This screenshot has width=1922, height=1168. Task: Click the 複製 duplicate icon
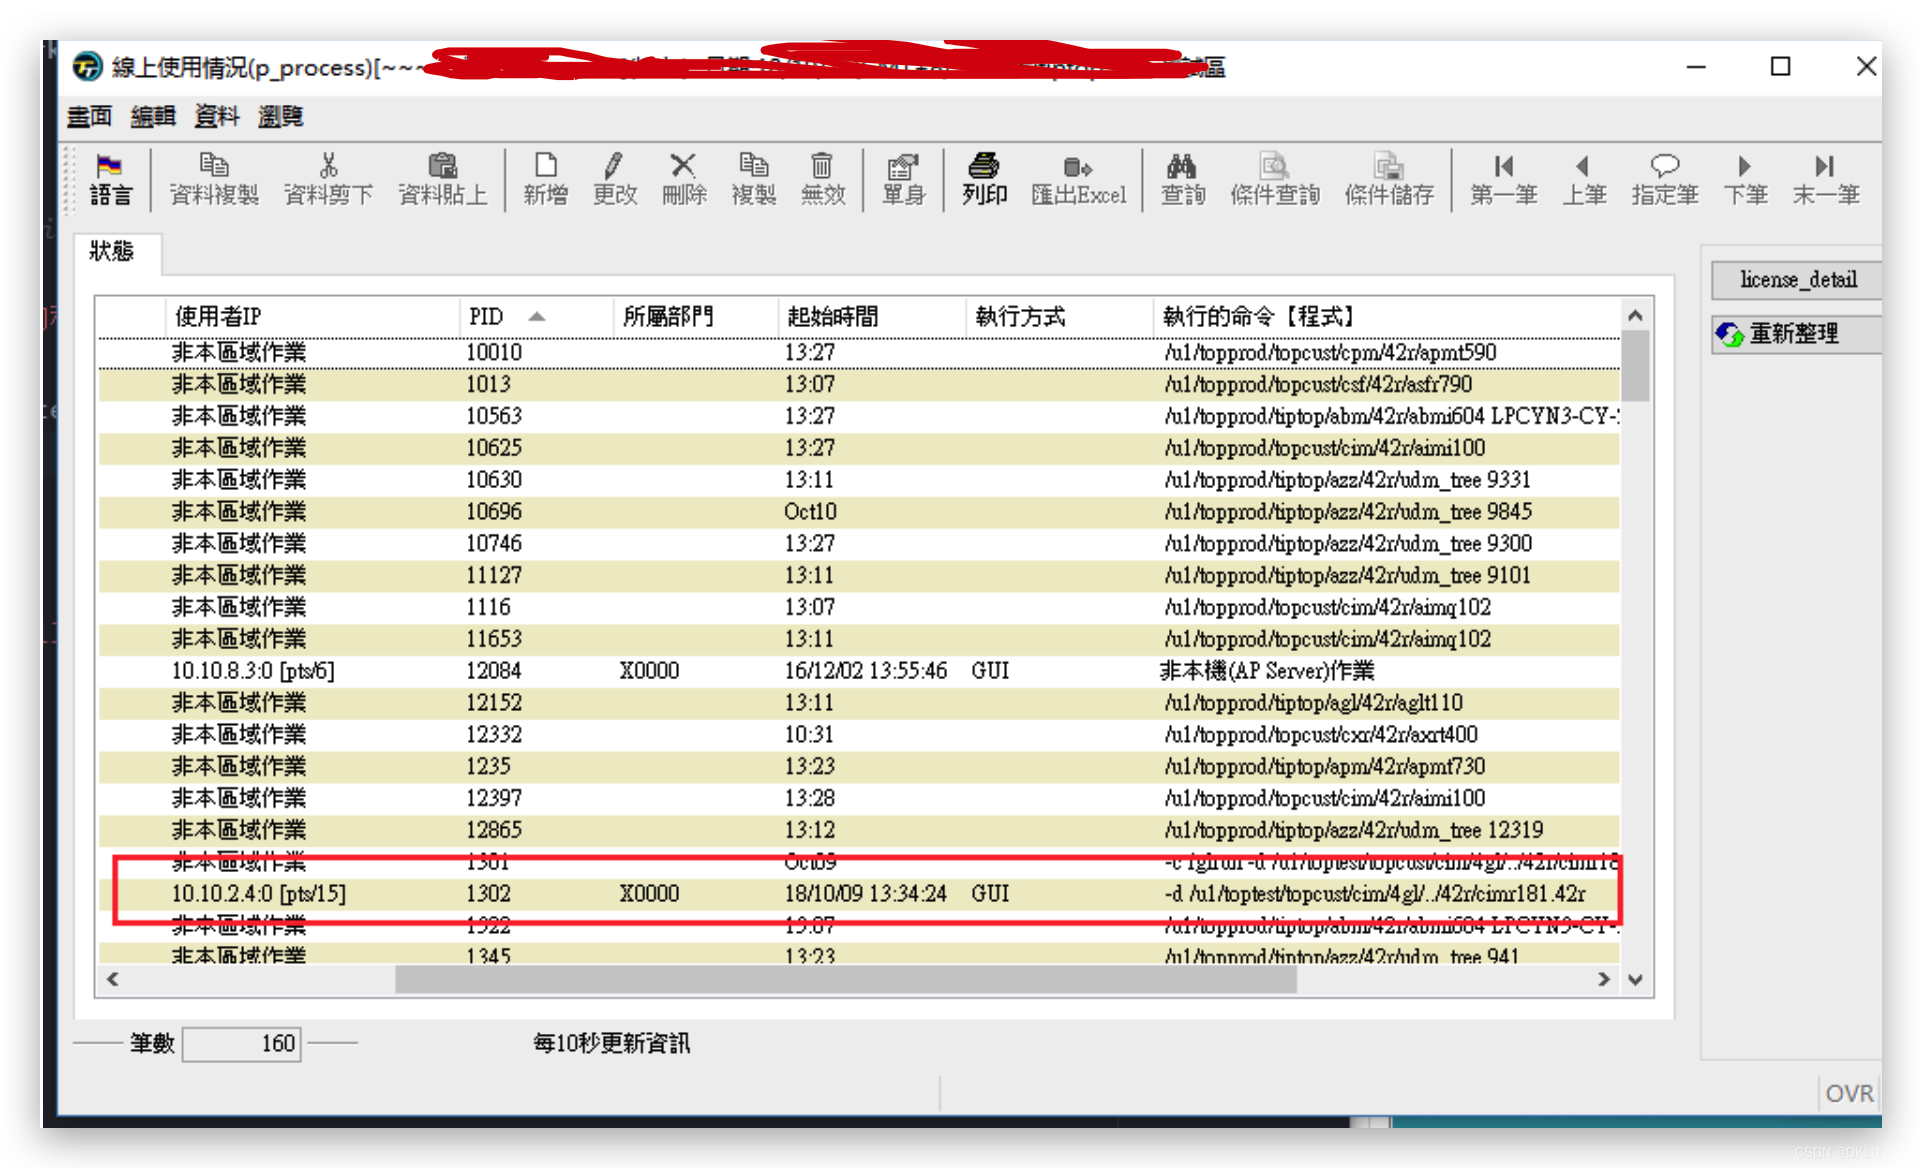754,179
